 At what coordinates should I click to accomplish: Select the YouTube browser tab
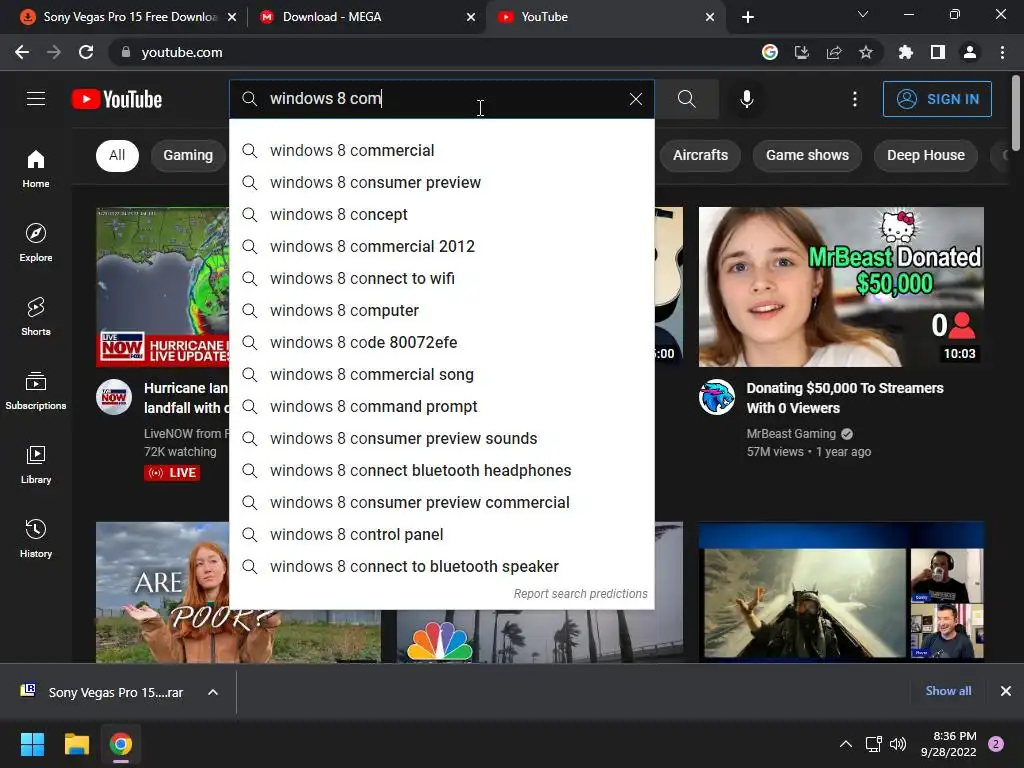coord(605,17)
